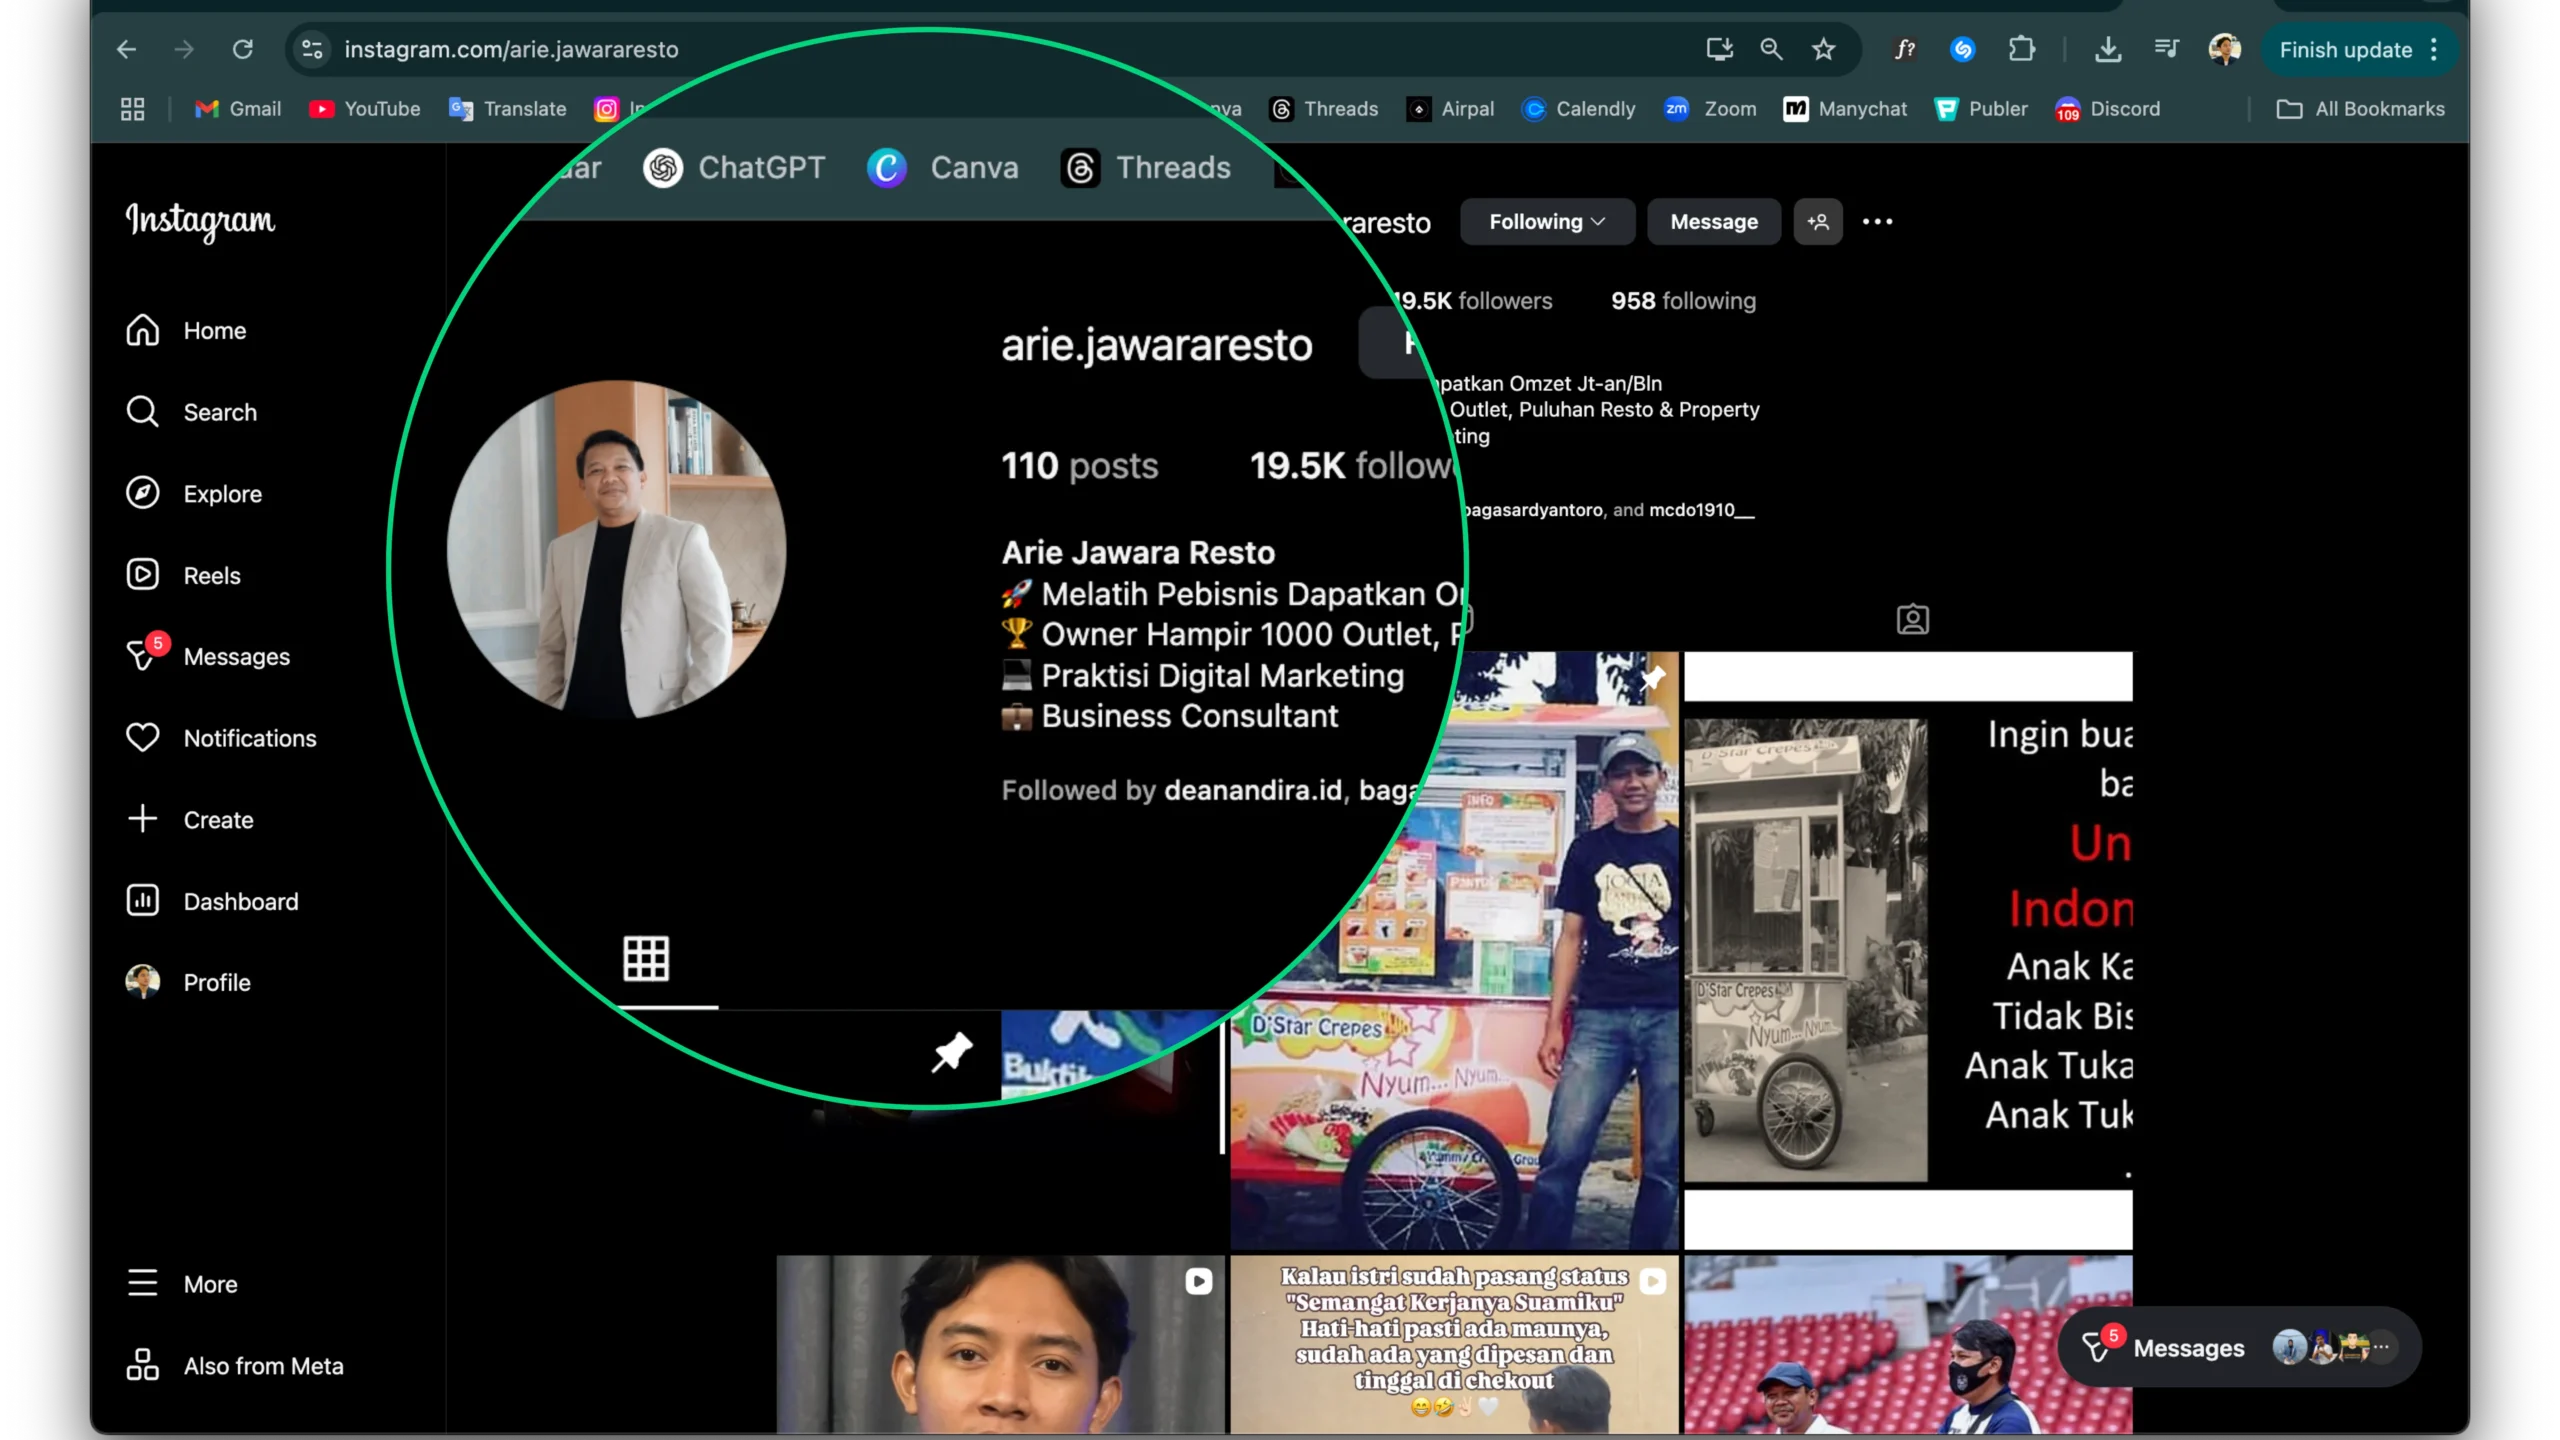Open Reels in Instagram sidebar
Viewport: 2560px width, 1440px height.
[x=183, y=575]
